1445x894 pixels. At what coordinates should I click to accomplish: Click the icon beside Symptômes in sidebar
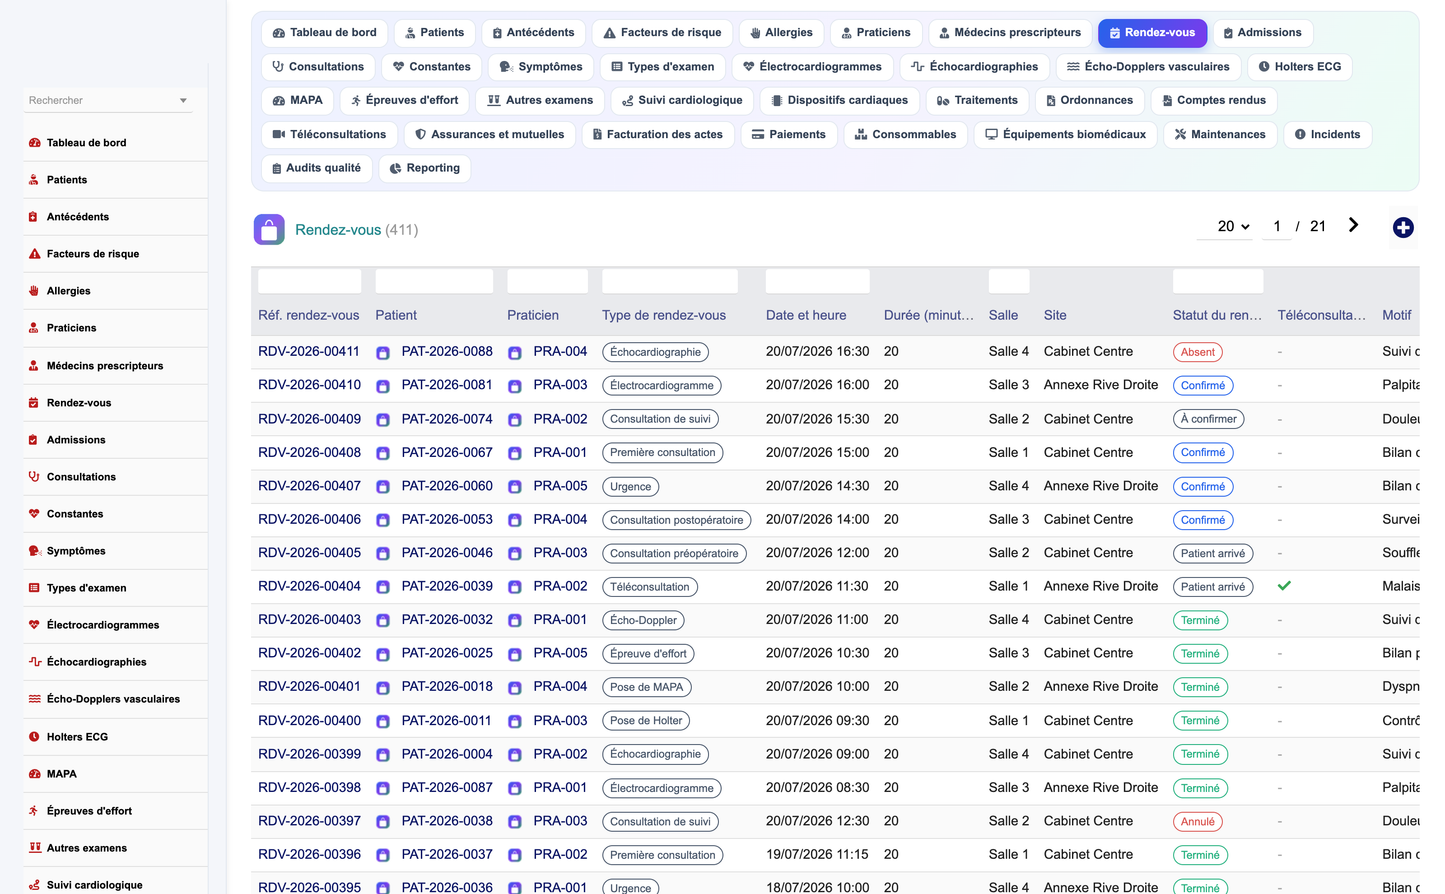(x=34, y=551)
